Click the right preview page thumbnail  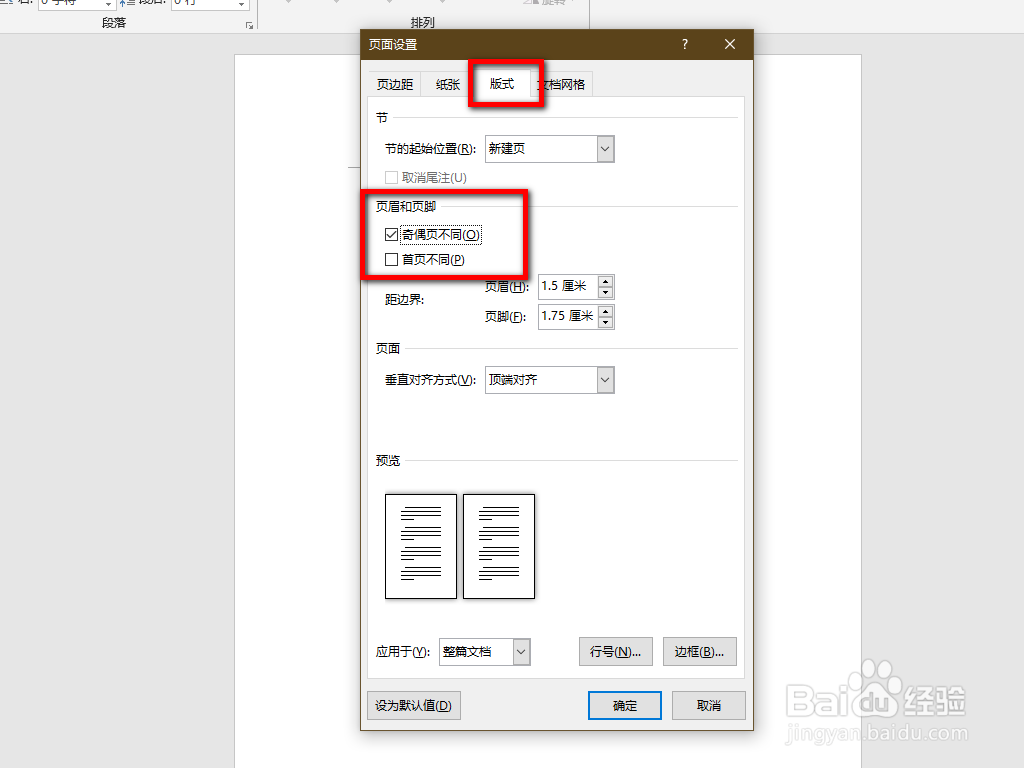[499, 546]
